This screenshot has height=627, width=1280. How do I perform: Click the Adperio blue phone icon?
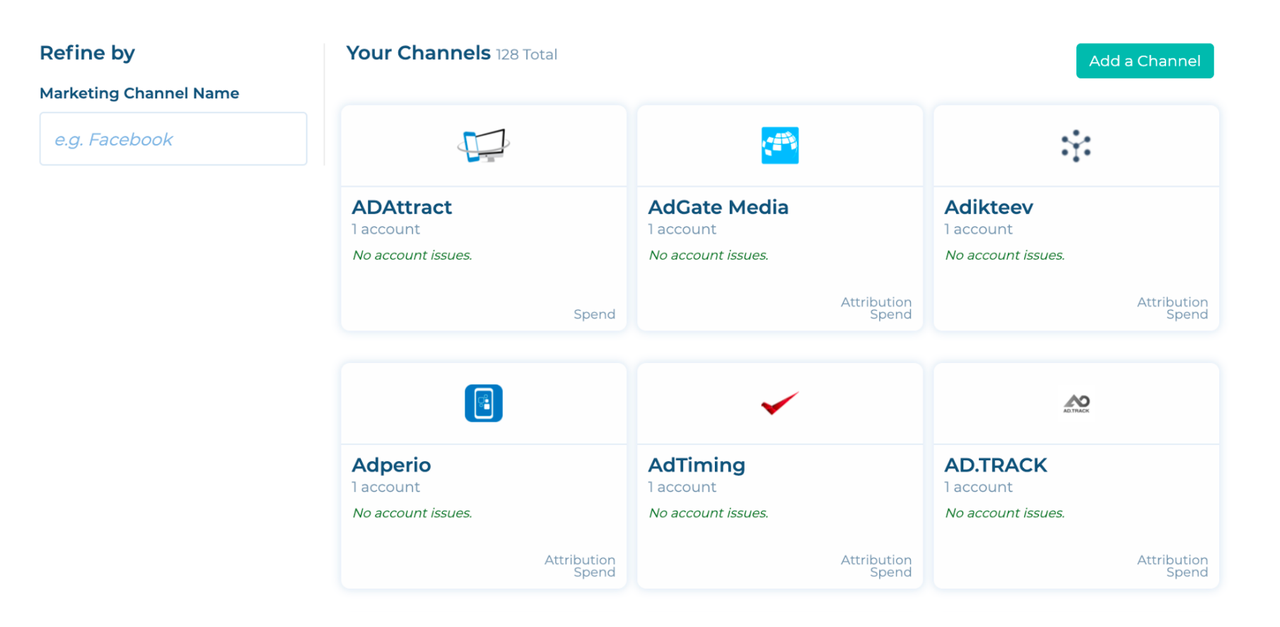[483, 403]
